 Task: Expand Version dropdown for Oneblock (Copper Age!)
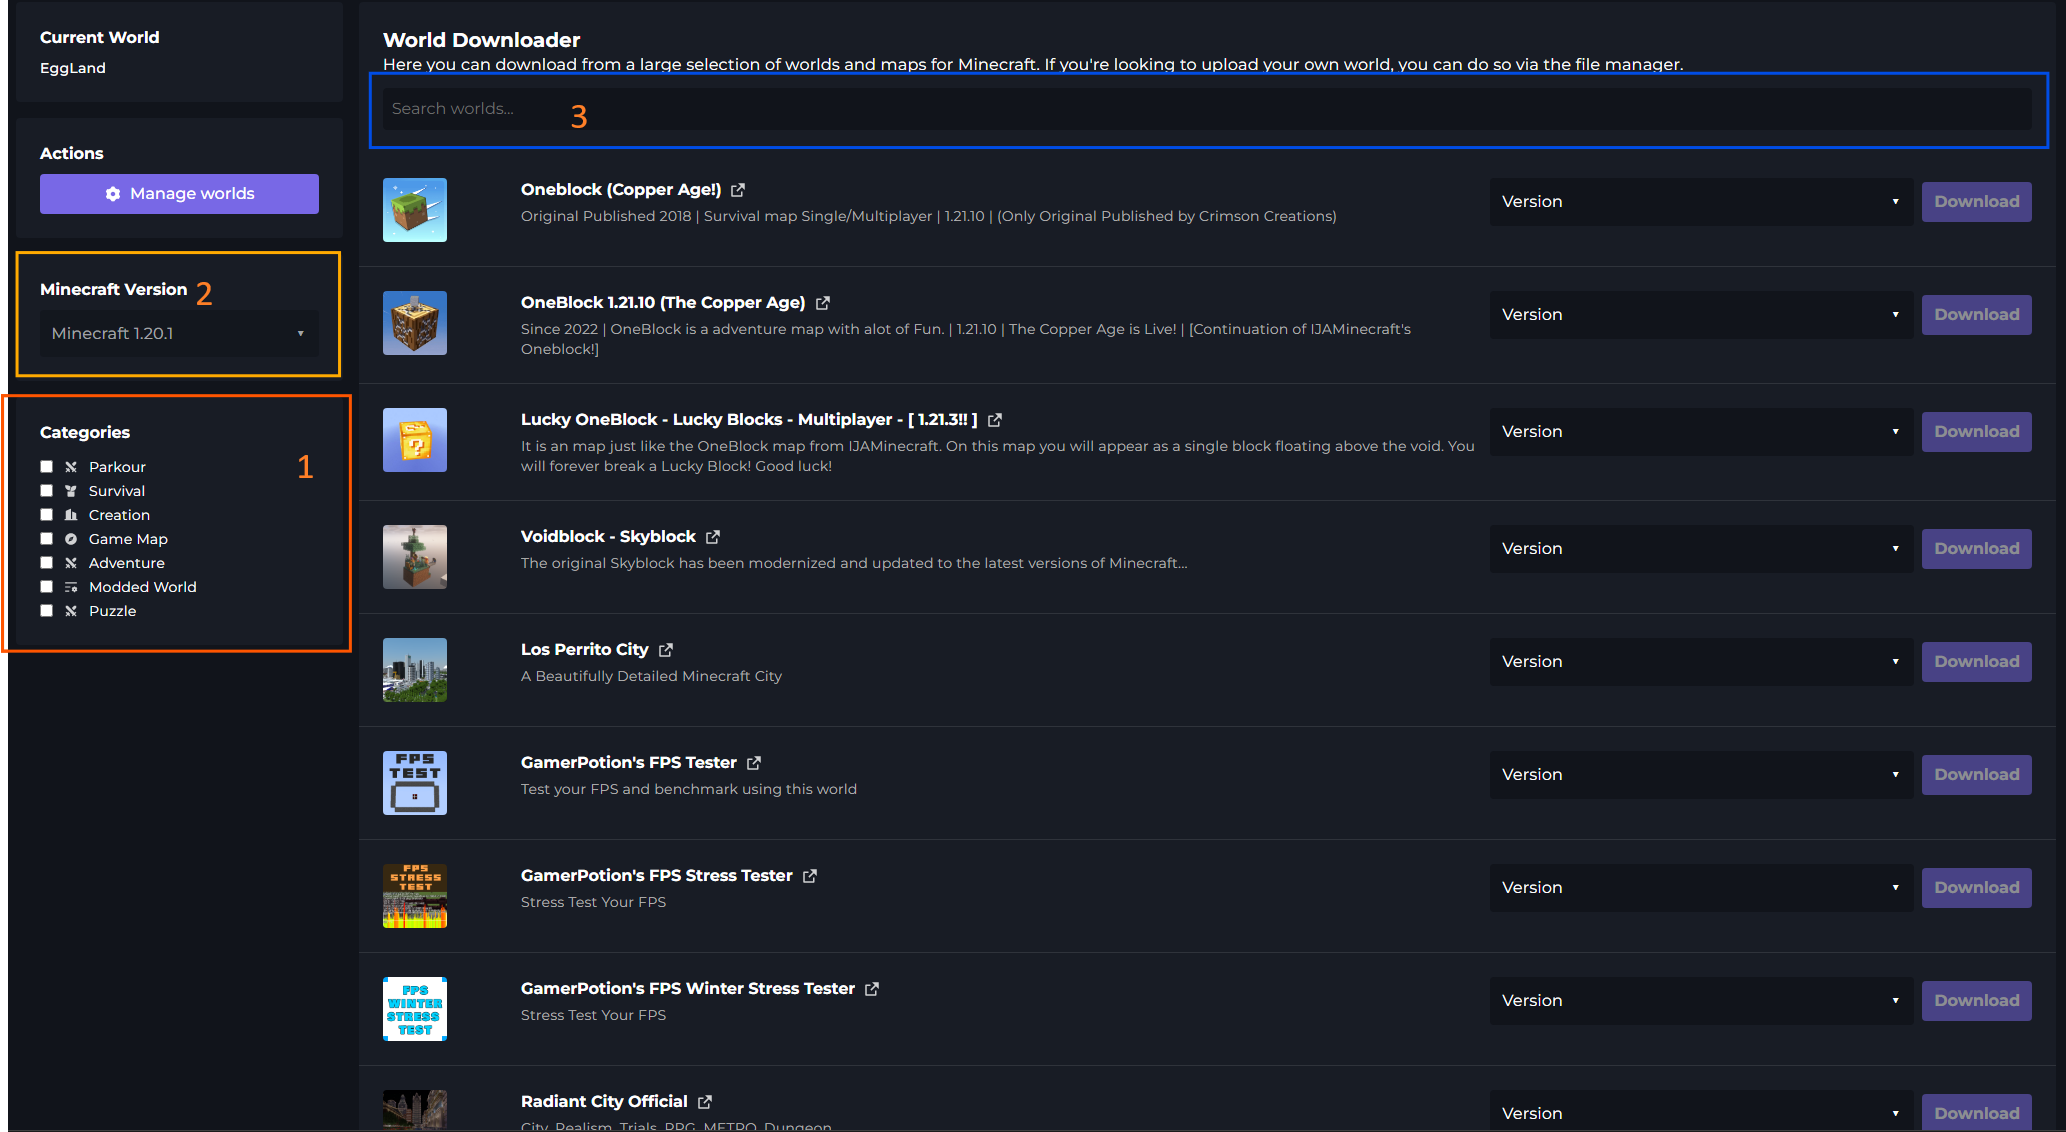point(1700,202)
